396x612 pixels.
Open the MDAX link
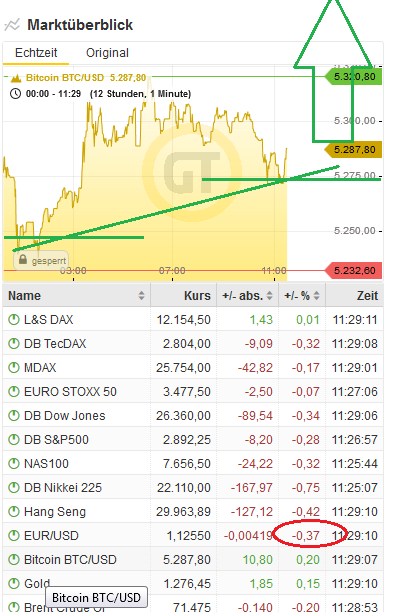coord(40,368)
